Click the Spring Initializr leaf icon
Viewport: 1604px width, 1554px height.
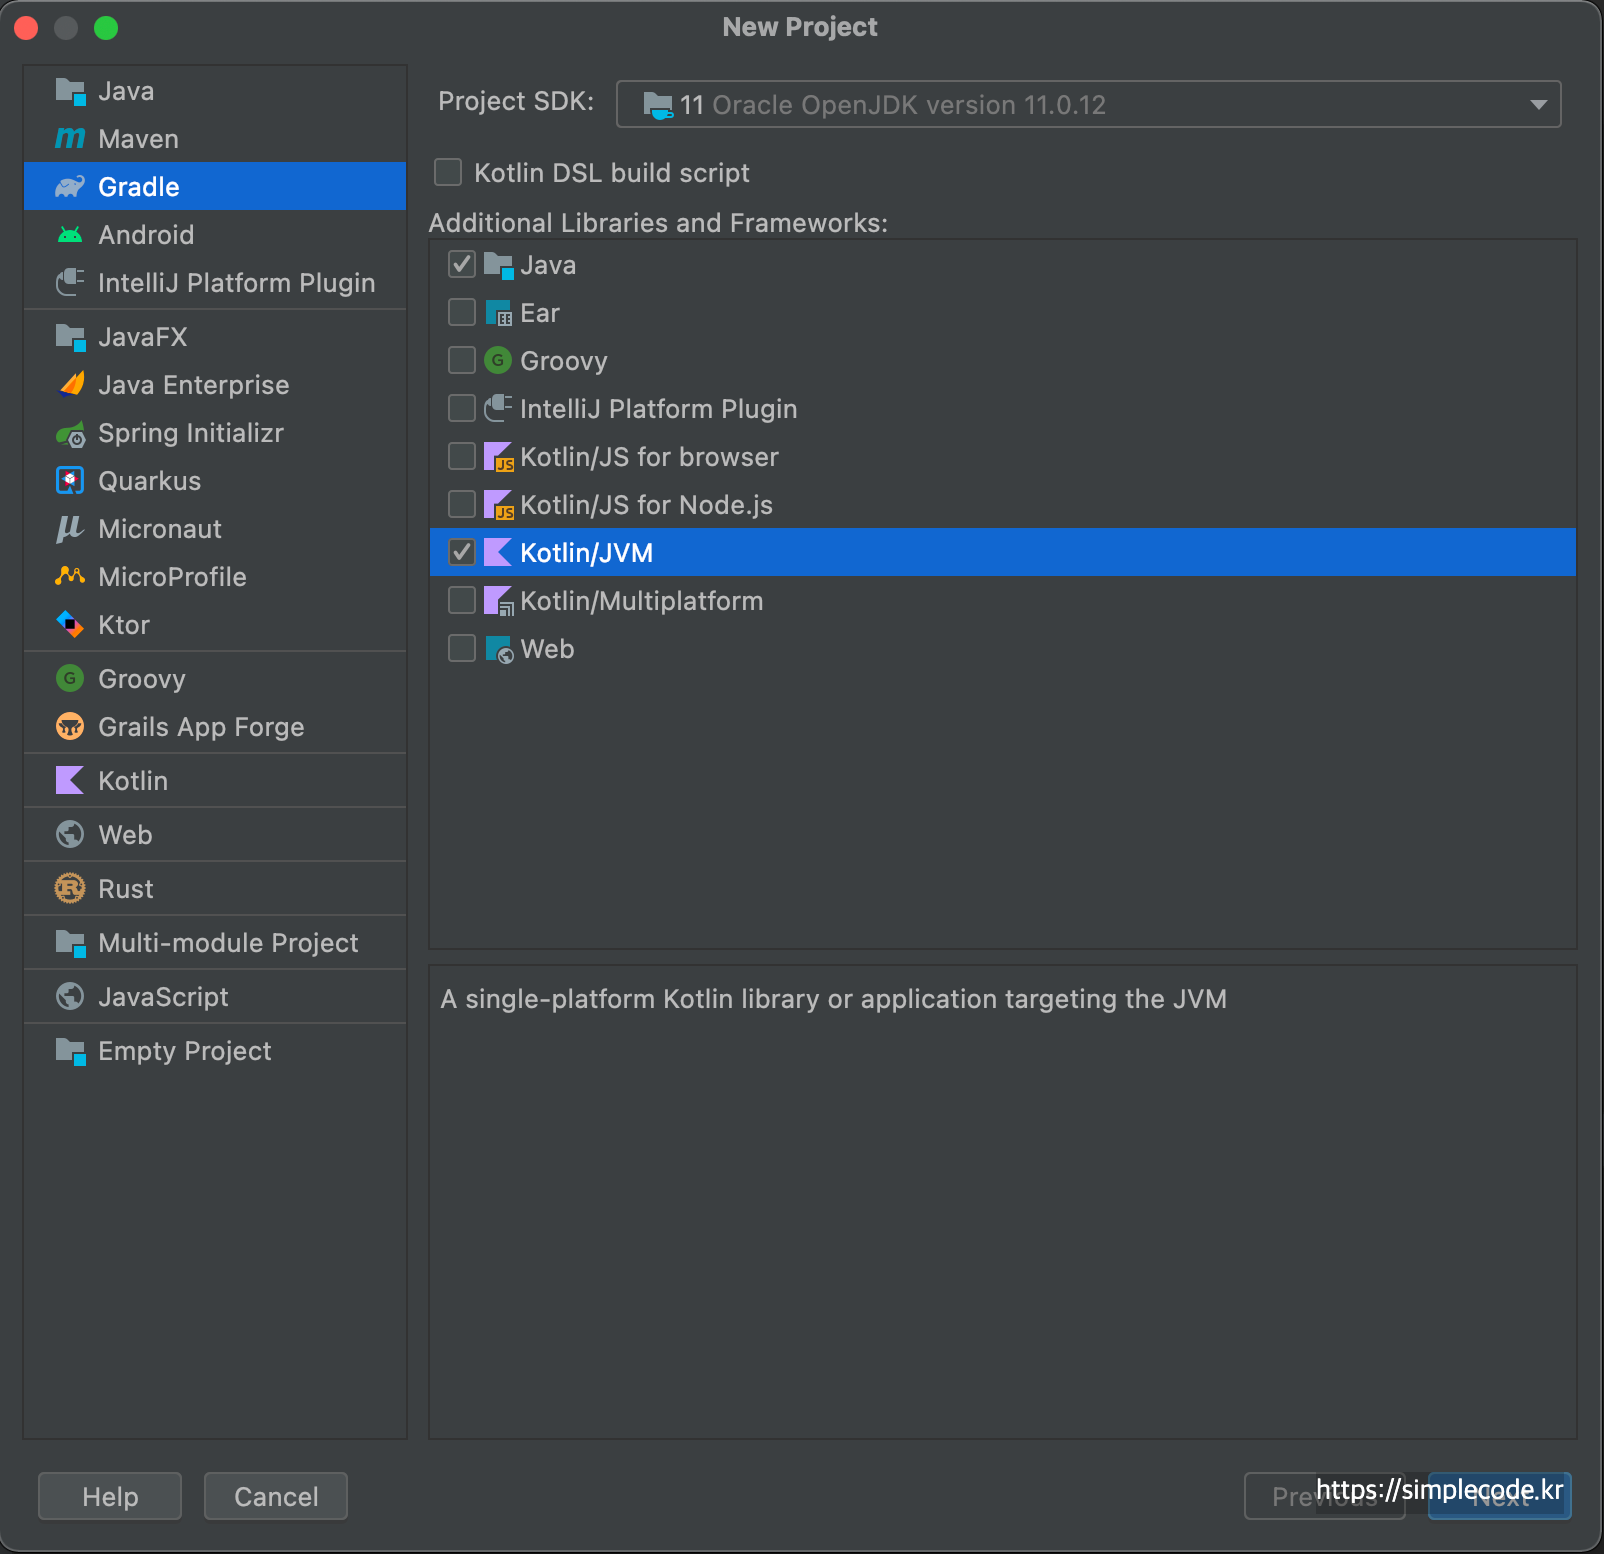point(70,433)
